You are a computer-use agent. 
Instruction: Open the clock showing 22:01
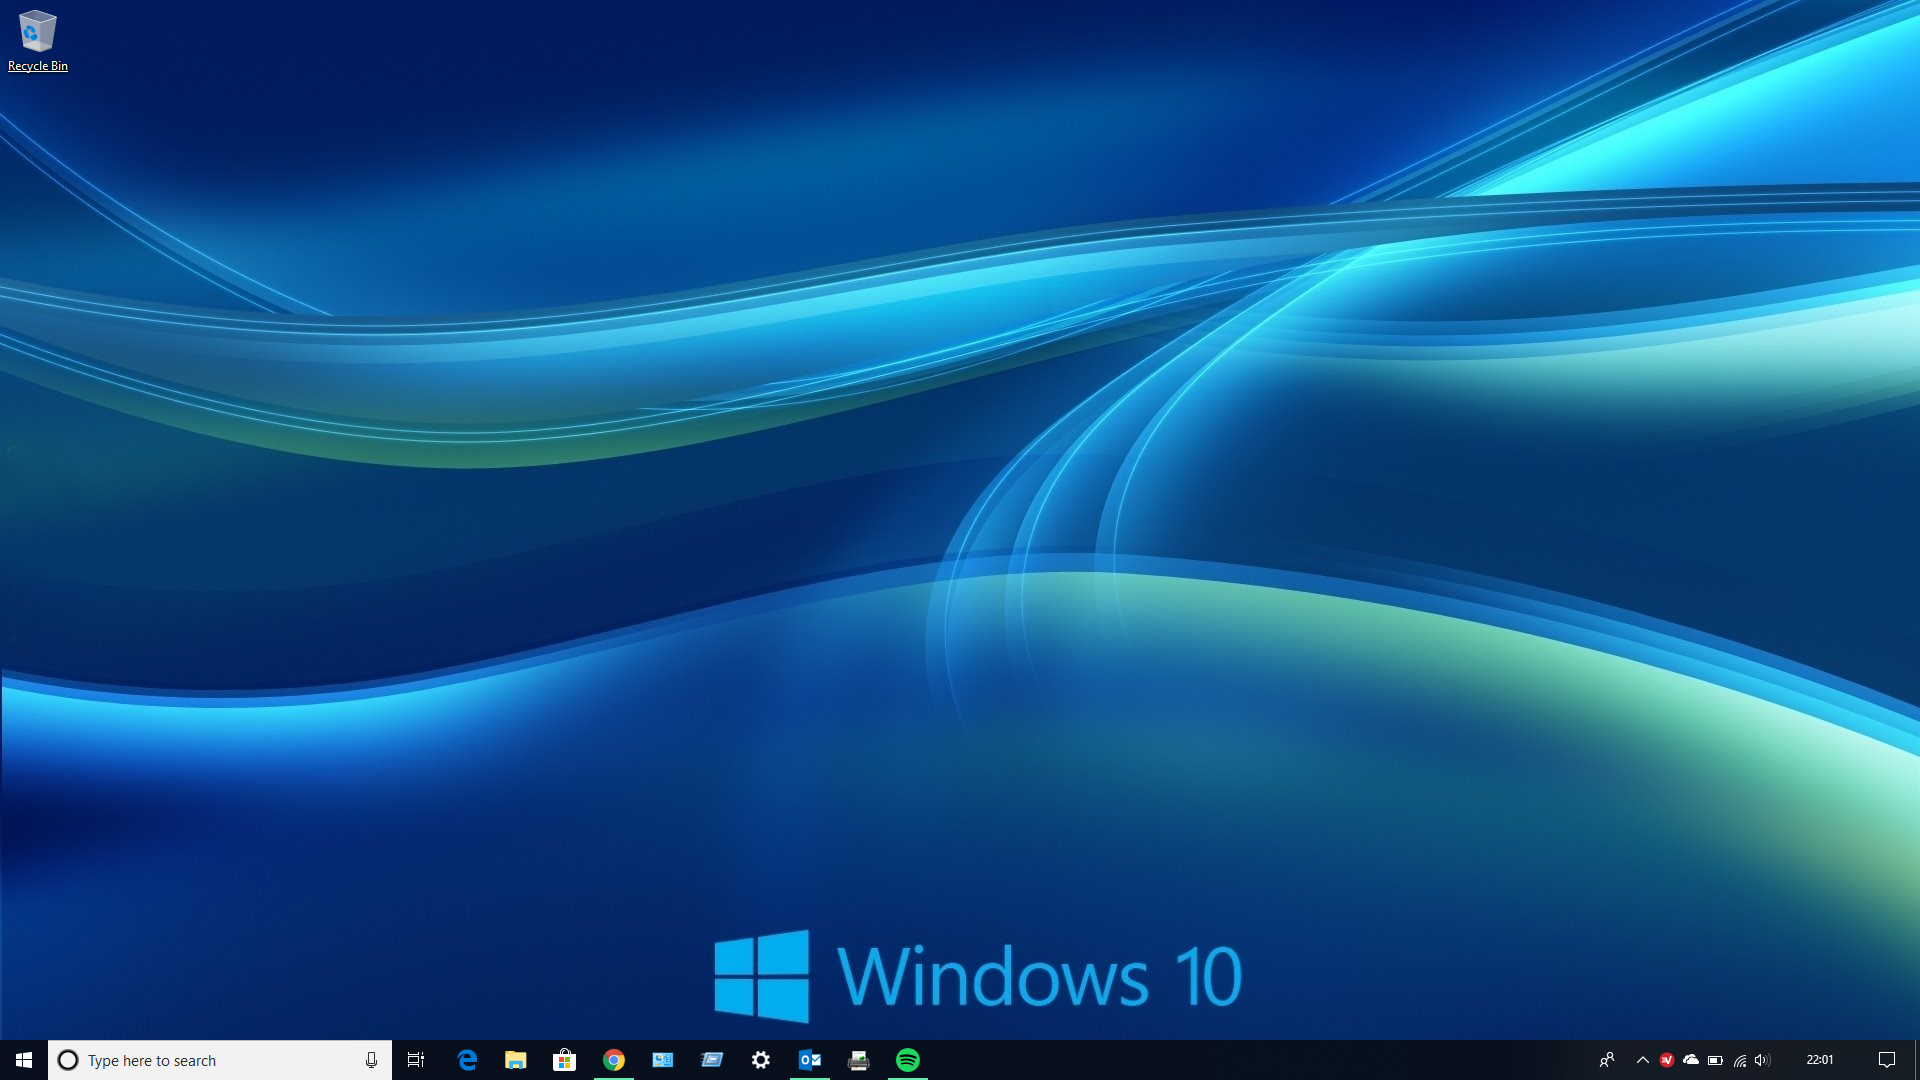[x=1820, y=1060]
